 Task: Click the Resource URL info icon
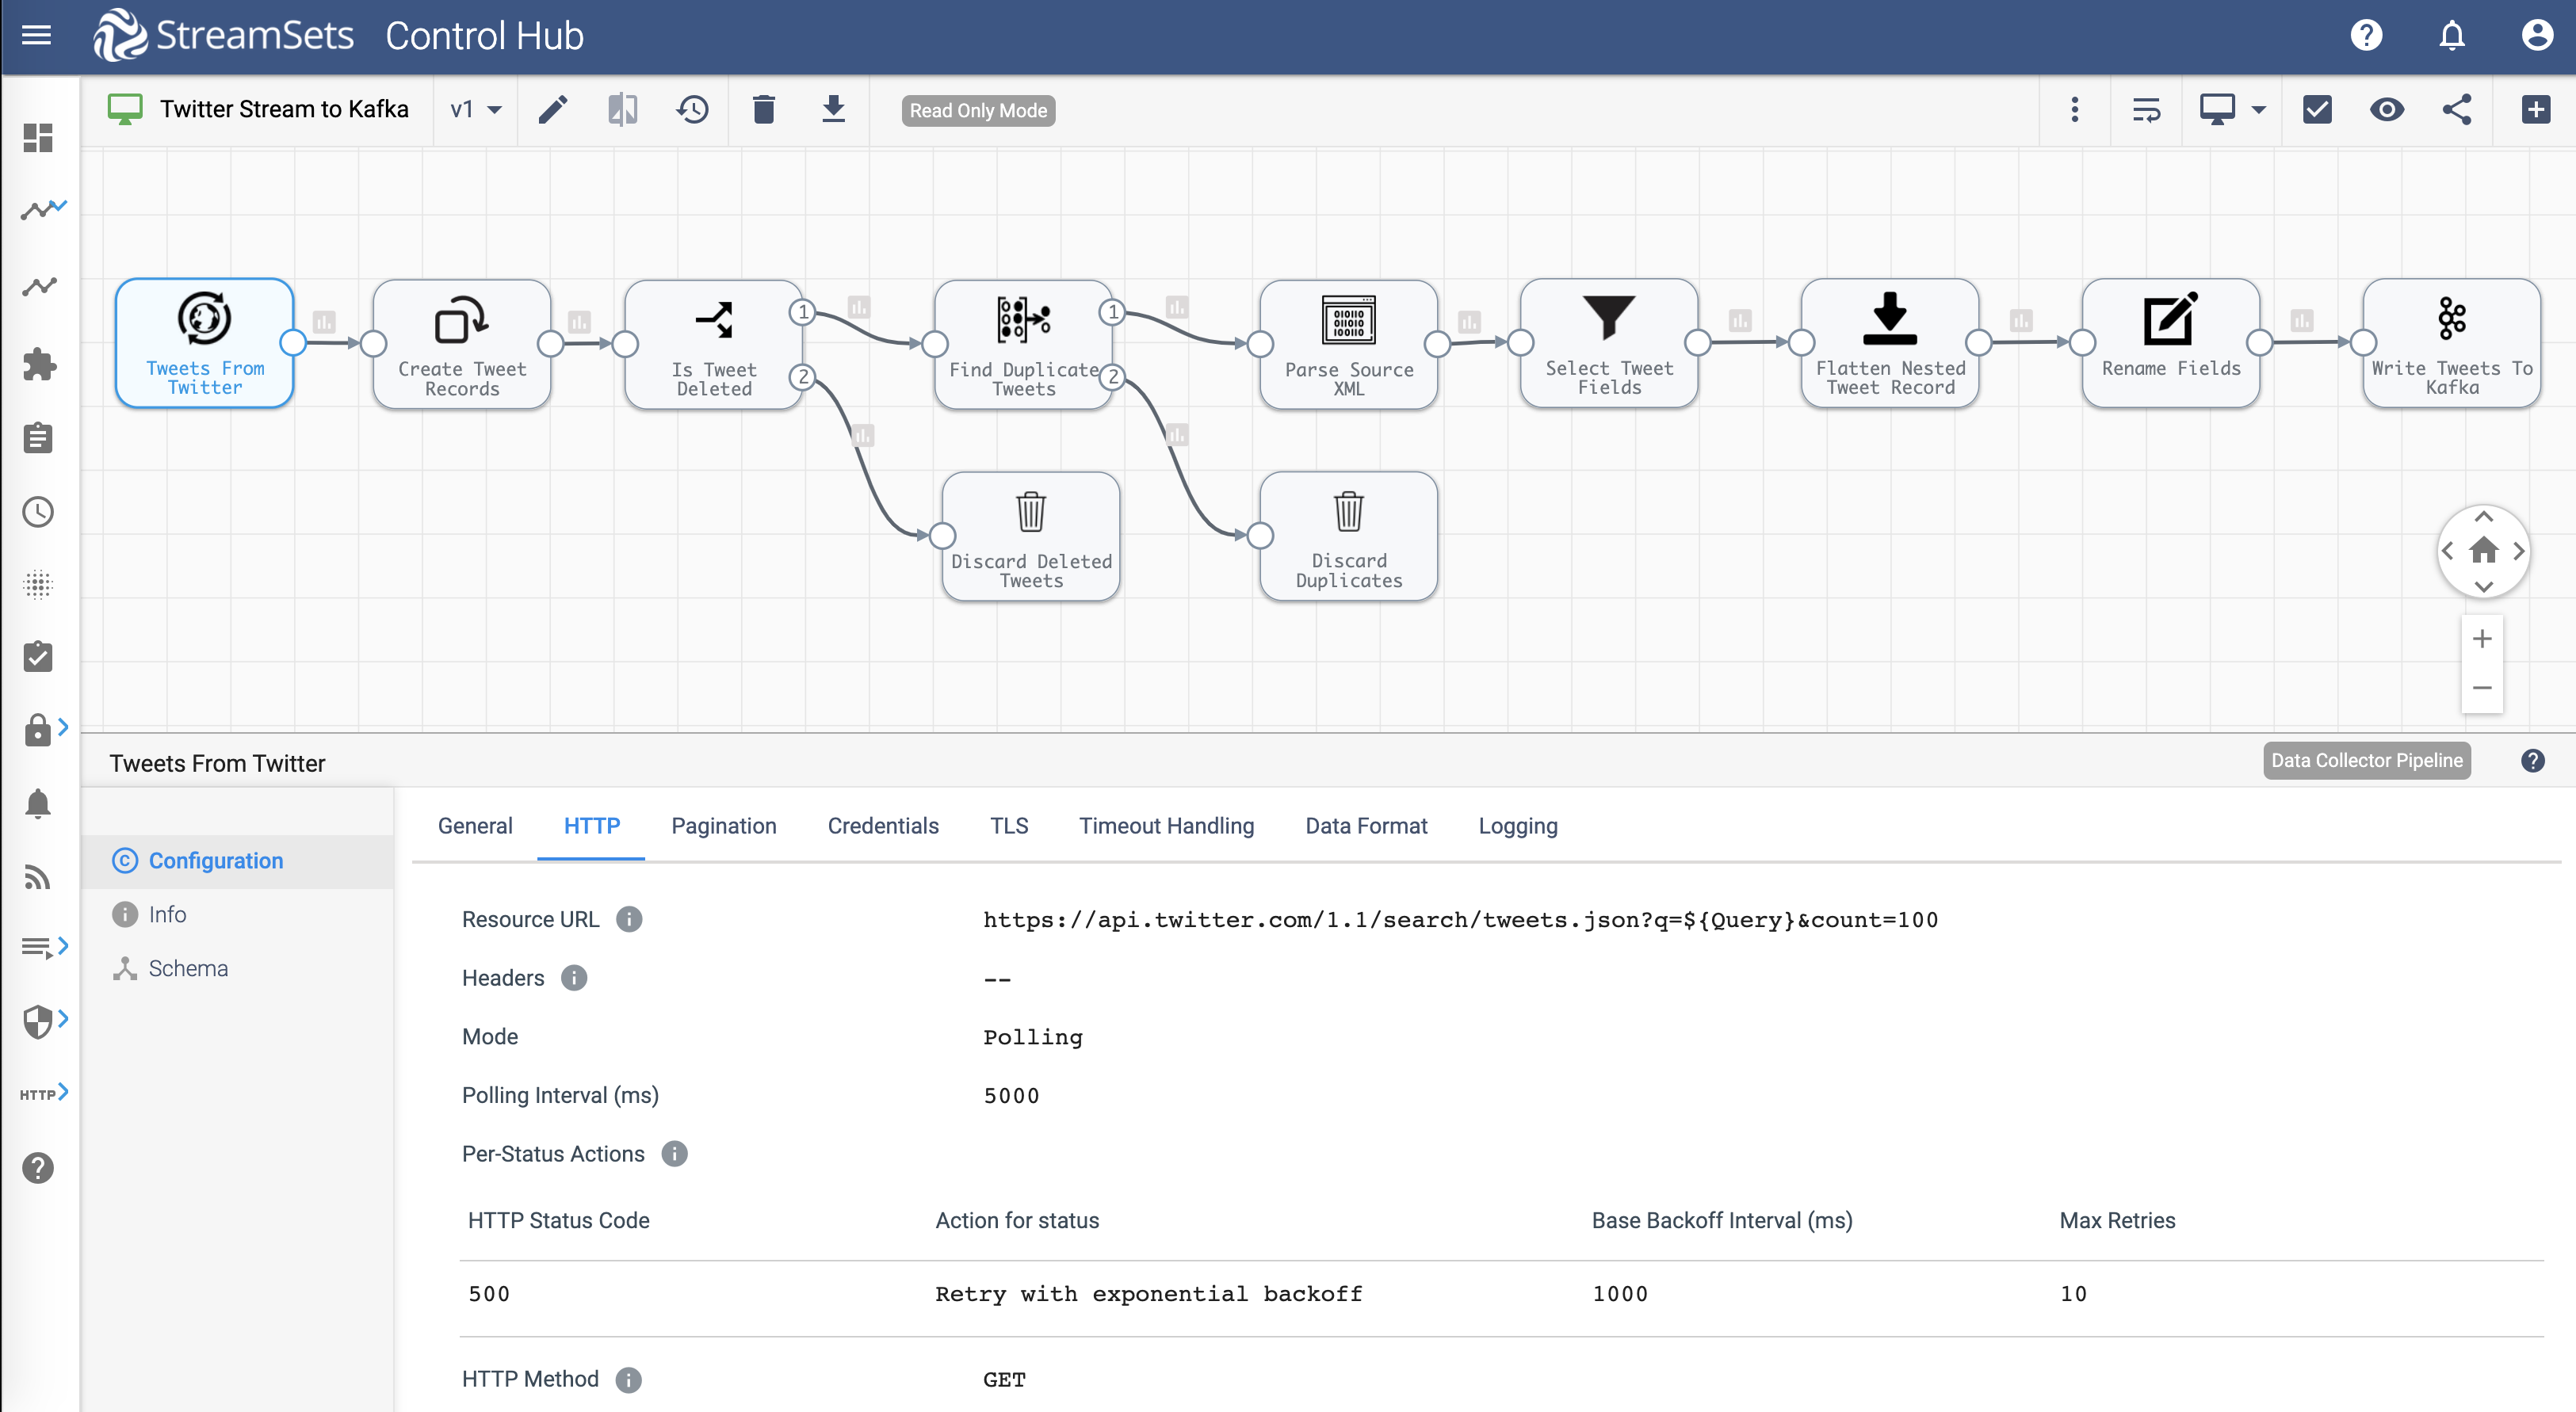[629, 919]
